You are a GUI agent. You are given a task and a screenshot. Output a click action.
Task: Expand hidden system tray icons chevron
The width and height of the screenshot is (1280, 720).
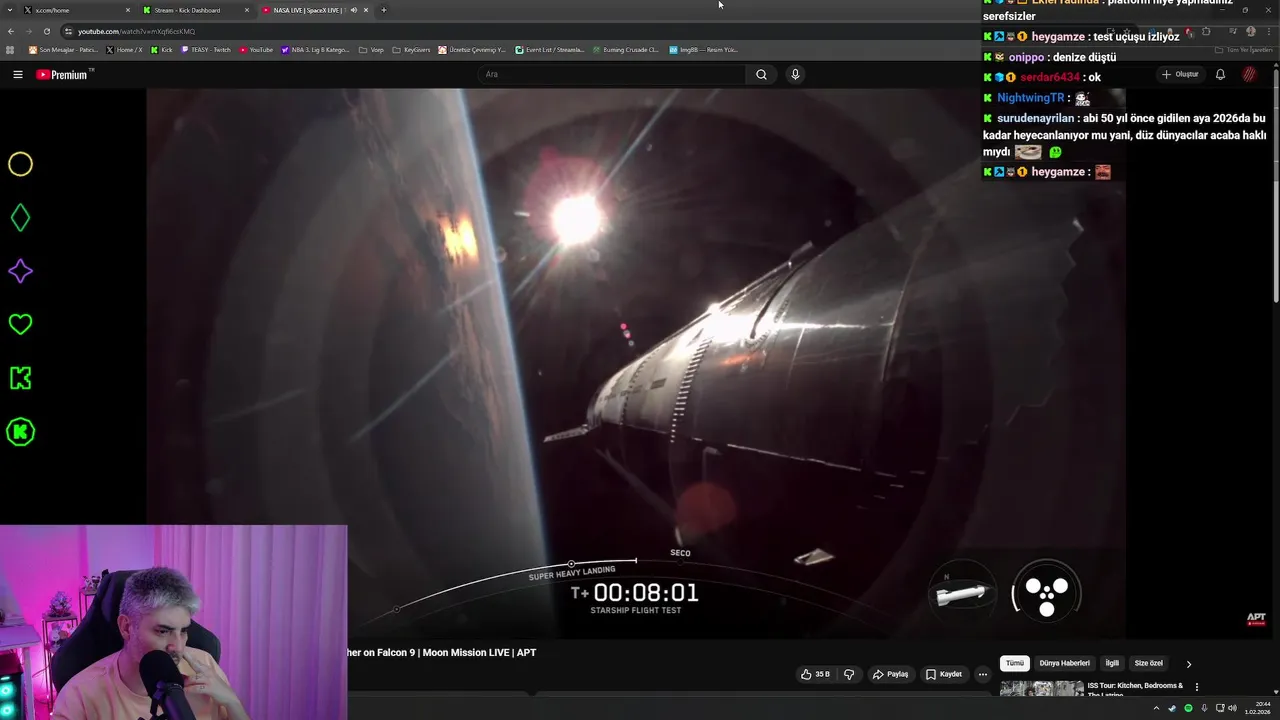[x=1157, y=708]
